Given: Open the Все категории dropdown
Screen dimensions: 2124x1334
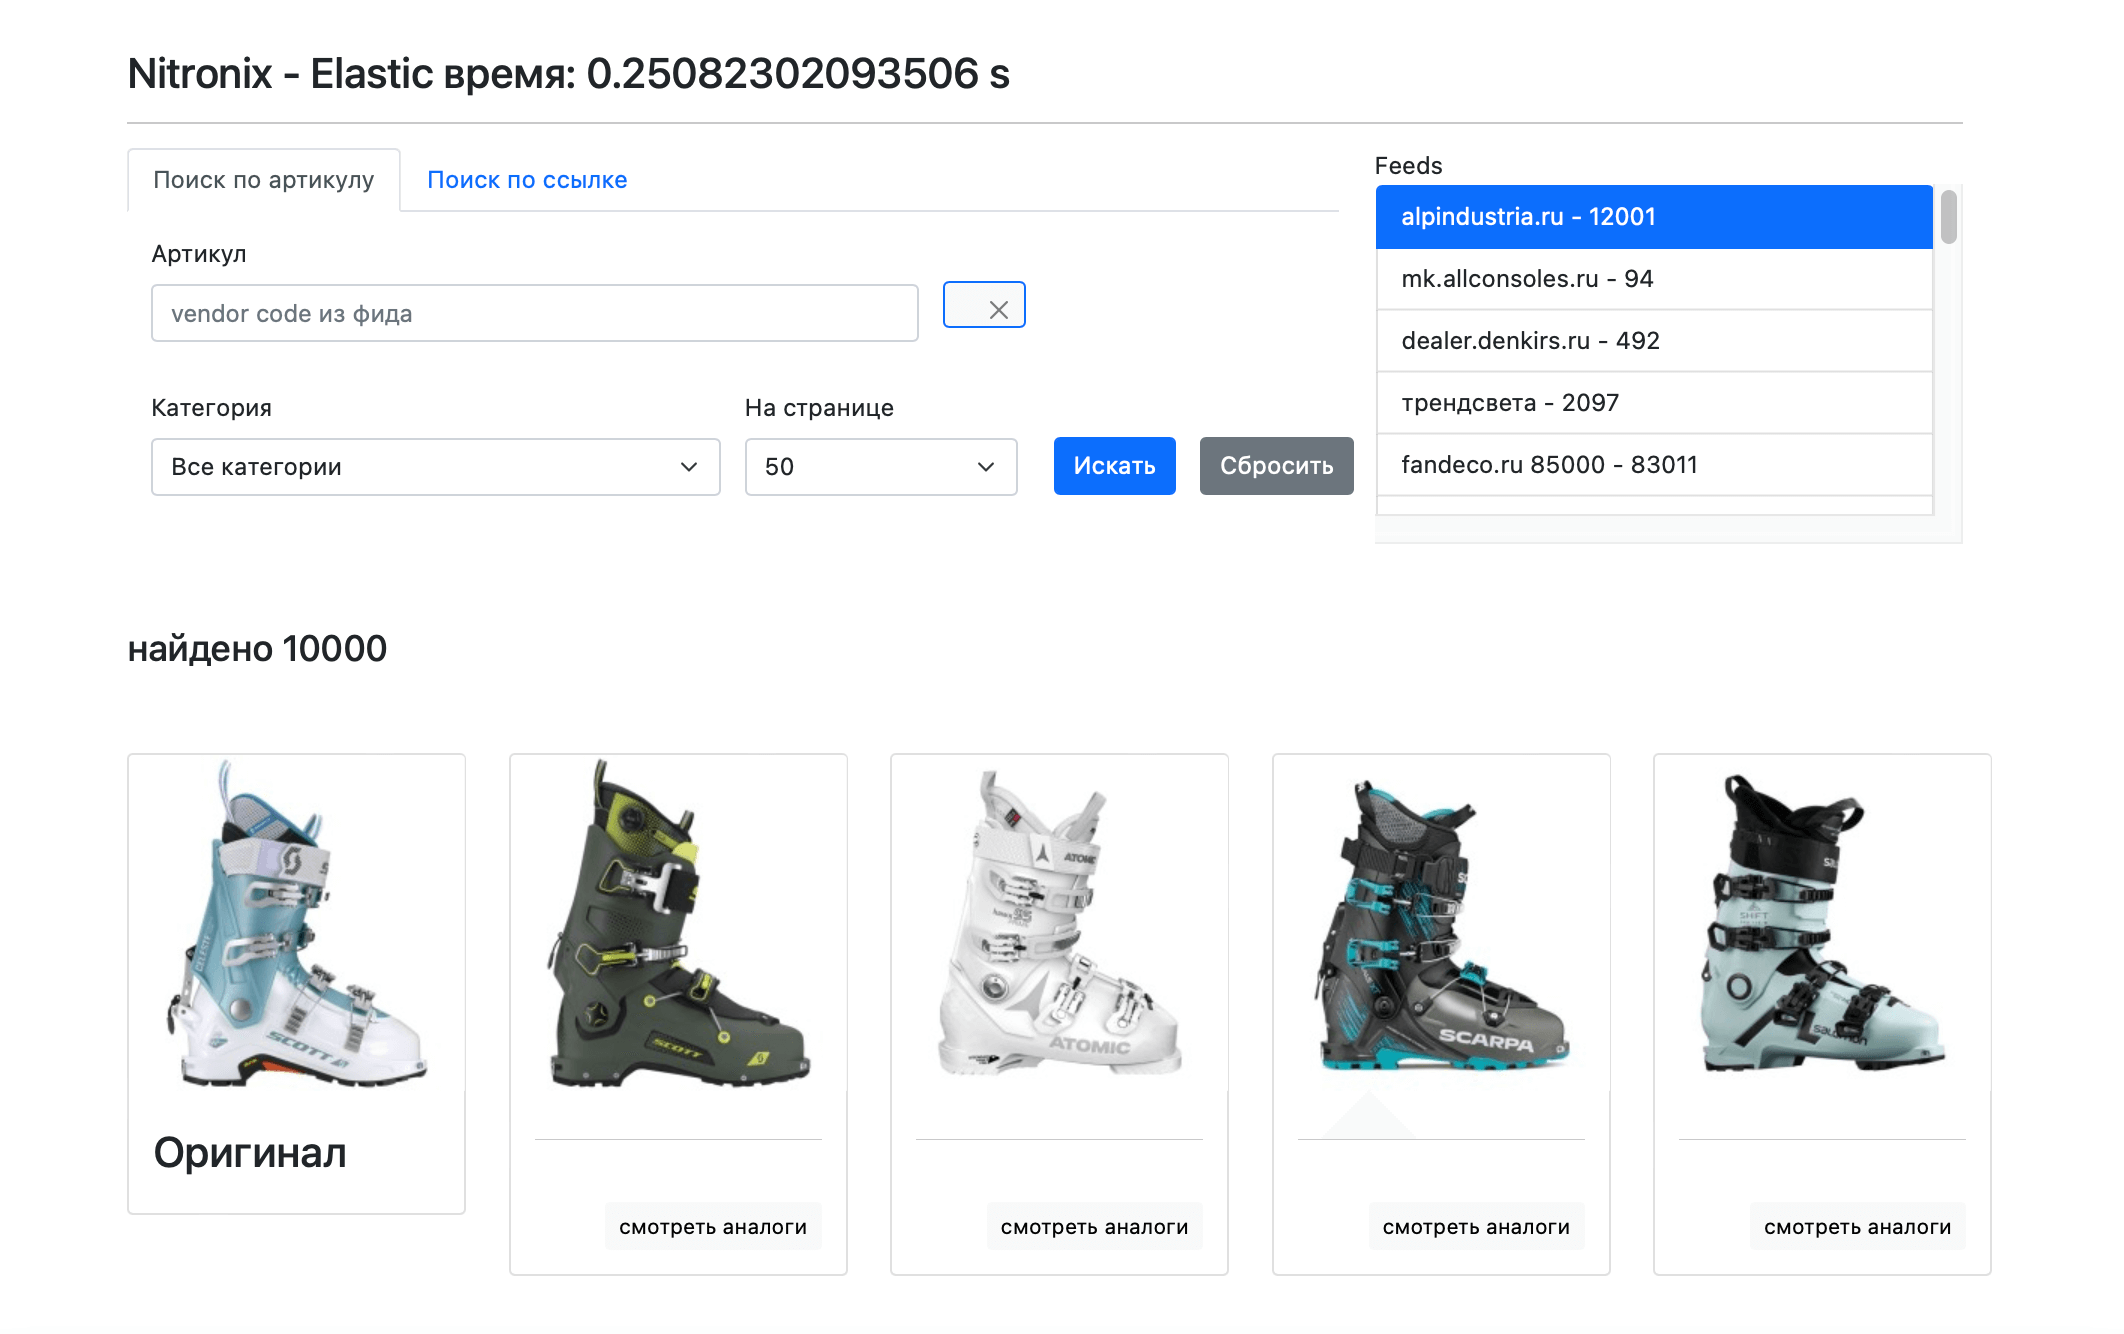Looking at the screenshot, I should click(x=435, y=467).
